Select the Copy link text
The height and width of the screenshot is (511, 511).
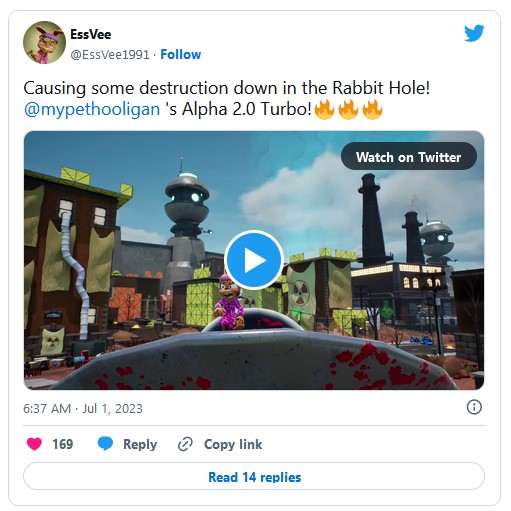[x=233, y=444]
